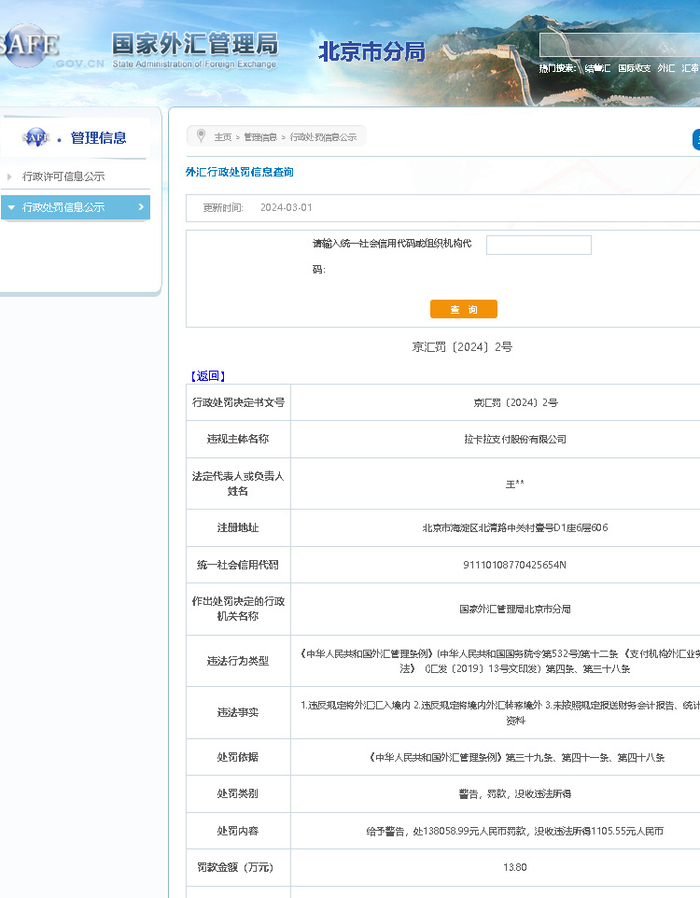Open 主页 in the breadcrumb
This screenshot has width=700, height=898.
tap(222, 137)
